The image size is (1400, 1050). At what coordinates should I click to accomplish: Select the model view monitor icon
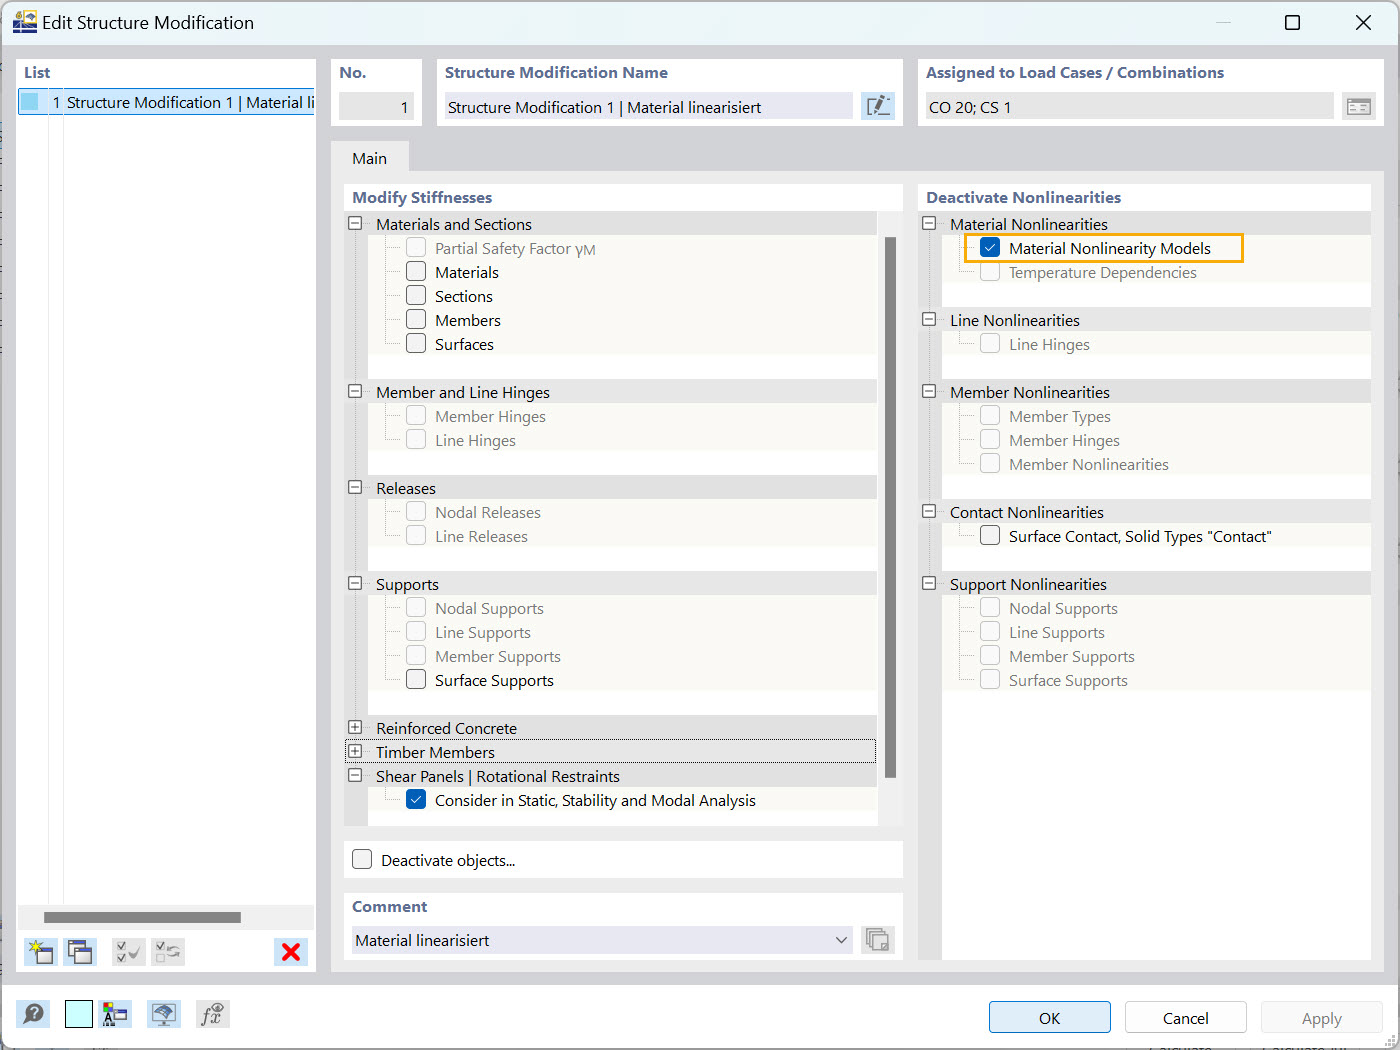pos(166,1013)
